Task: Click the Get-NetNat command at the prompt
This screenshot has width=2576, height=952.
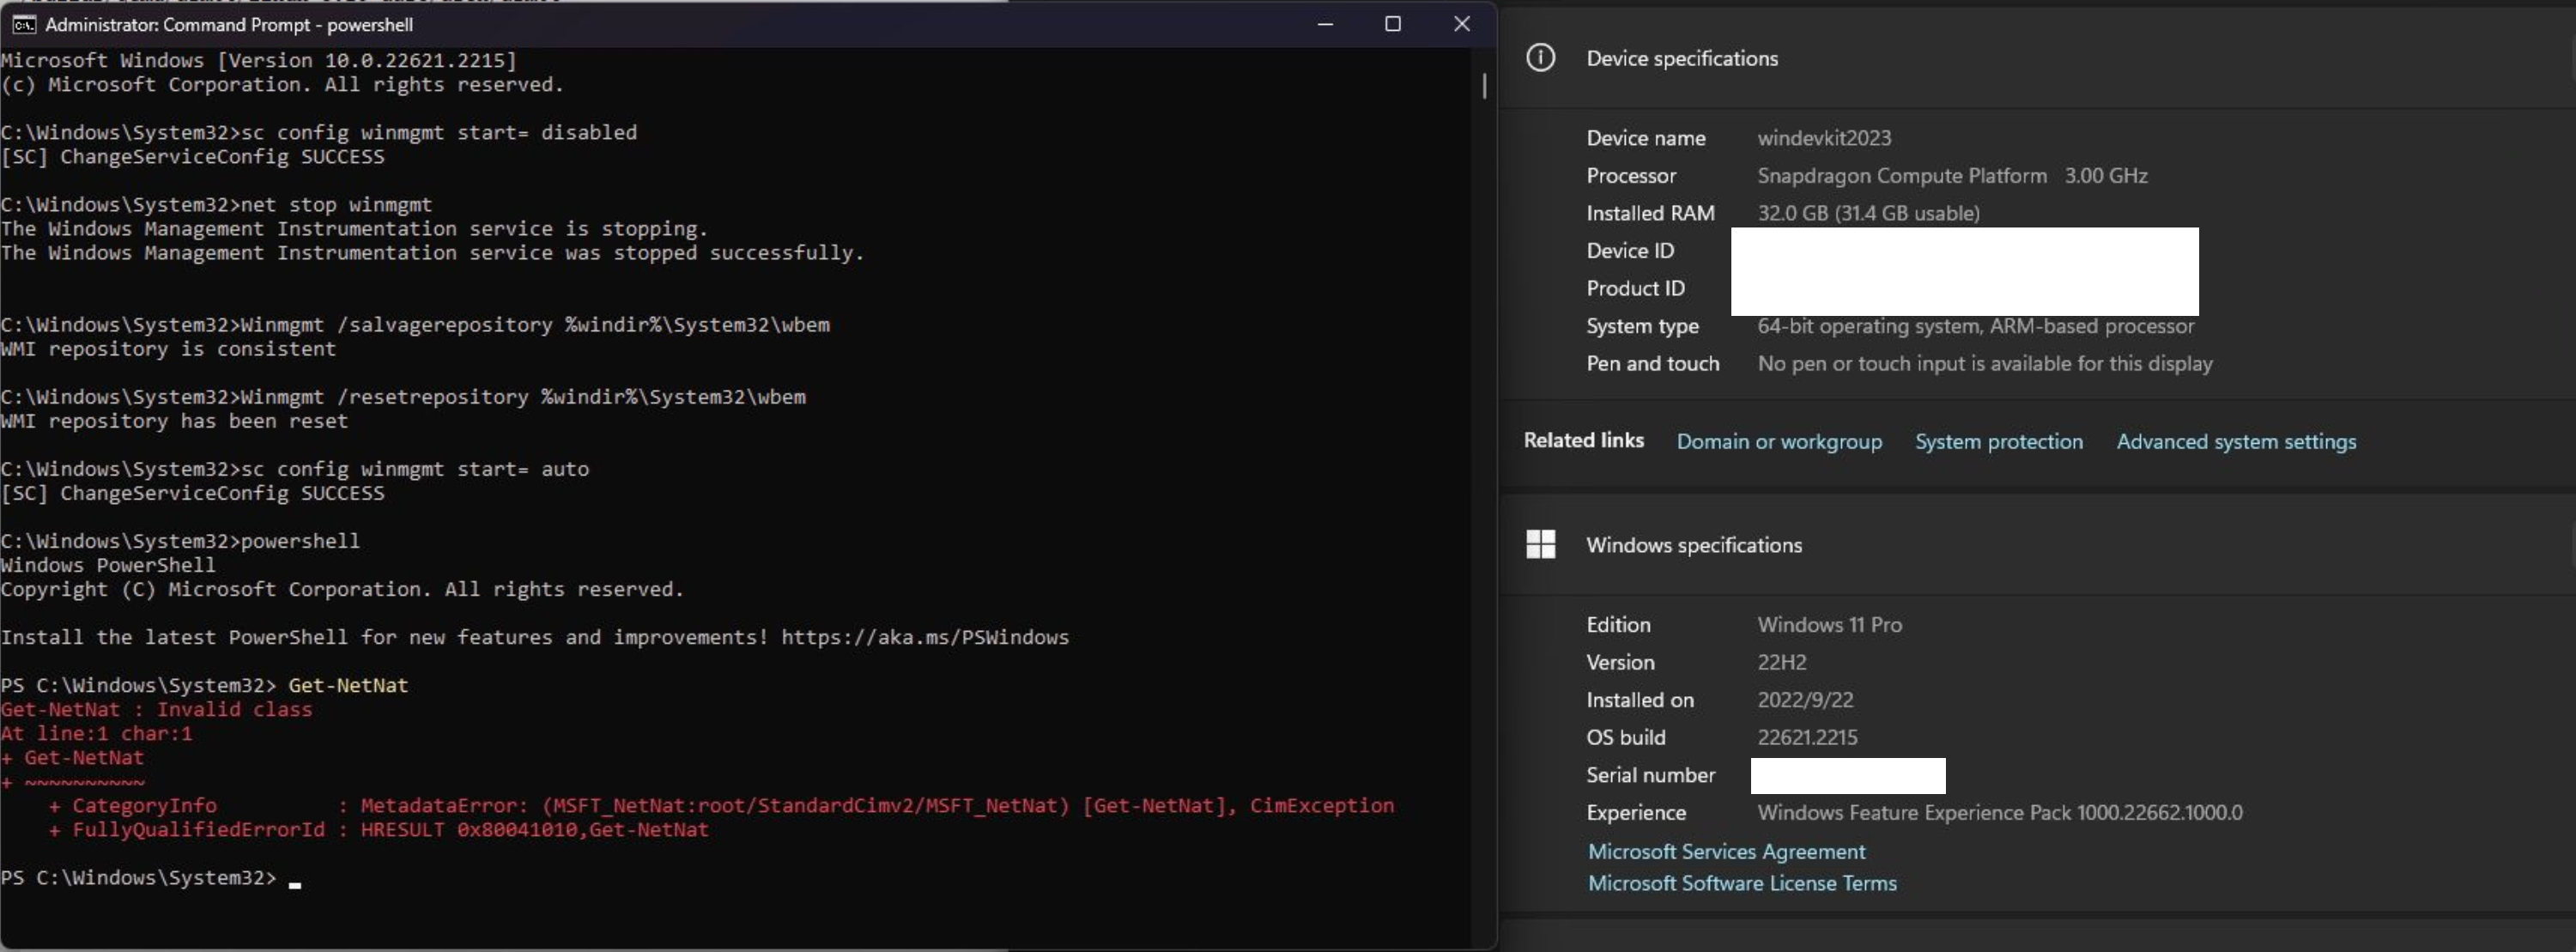Action: (x=348, y=685)
